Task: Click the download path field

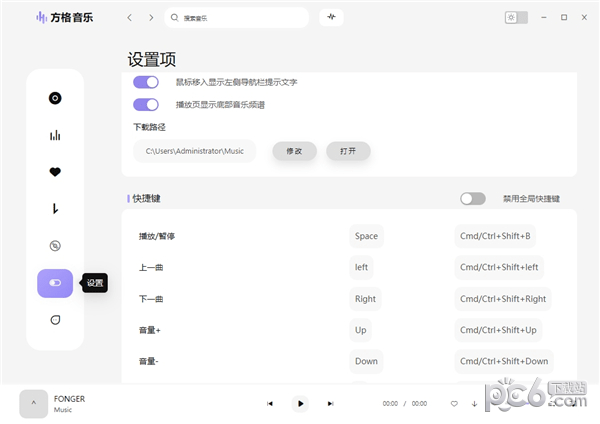Action: pyautogui.click(x=194, y=151)
